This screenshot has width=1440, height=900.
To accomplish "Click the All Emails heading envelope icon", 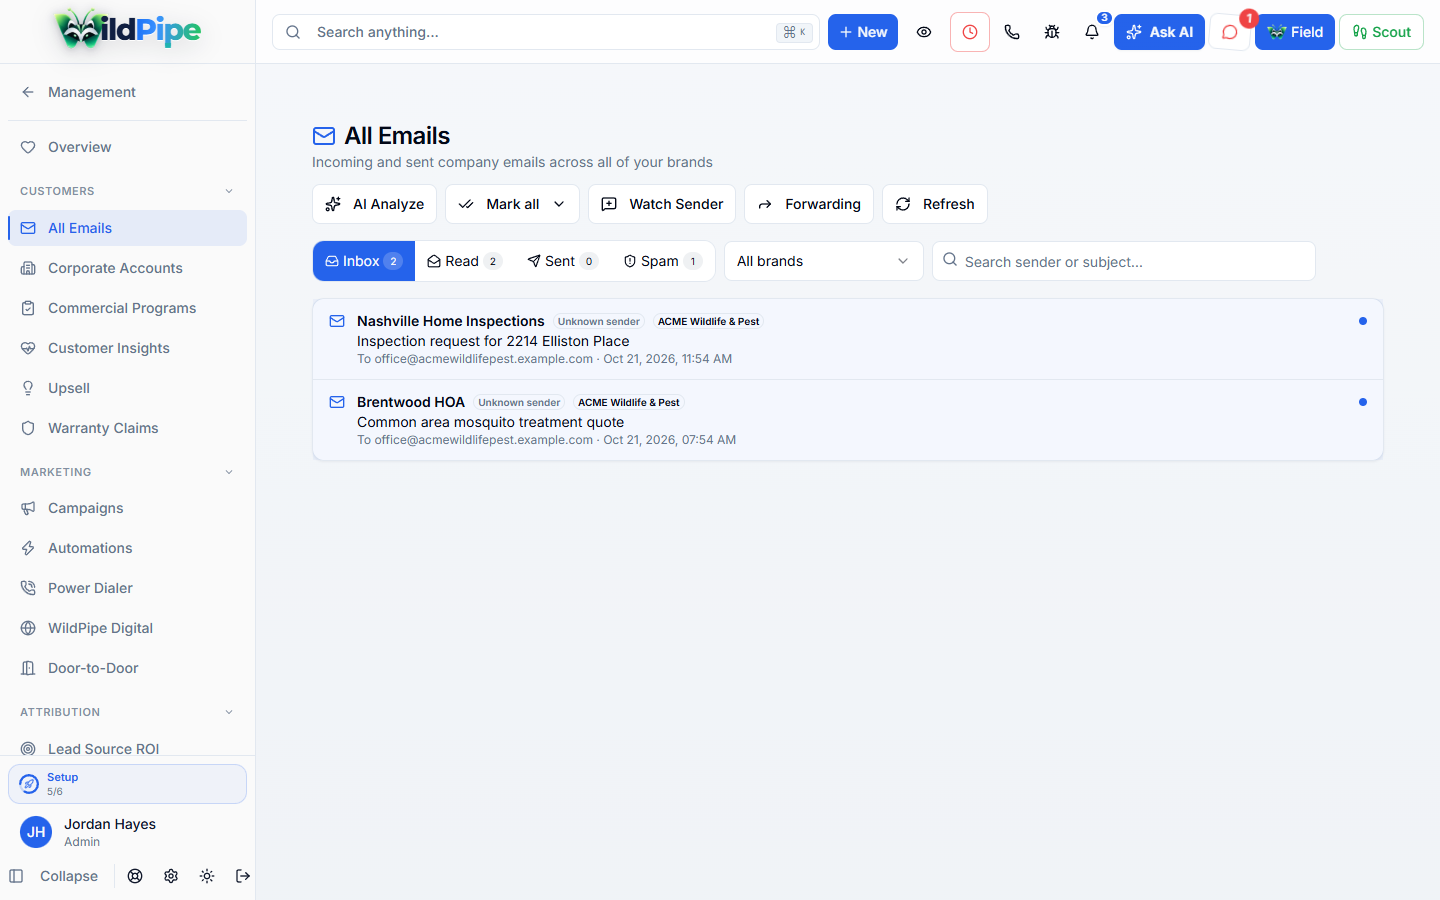I will coord(324,136).
